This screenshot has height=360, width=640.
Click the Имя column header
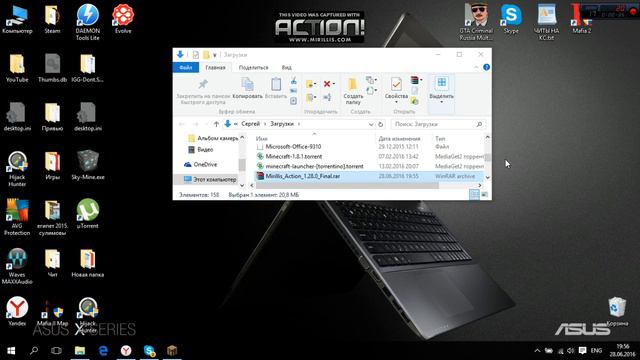pos(262,139)
